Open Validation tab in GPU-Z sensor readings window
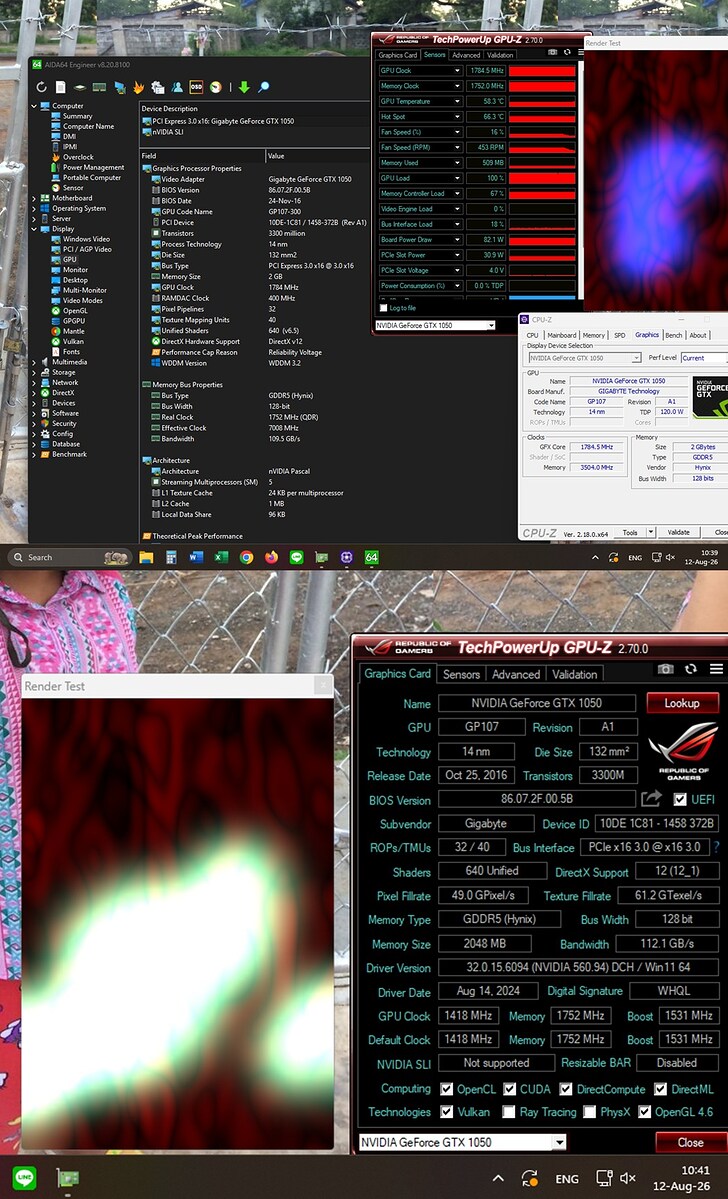This screenshot has width=728, height=1199. pos(500,55)
